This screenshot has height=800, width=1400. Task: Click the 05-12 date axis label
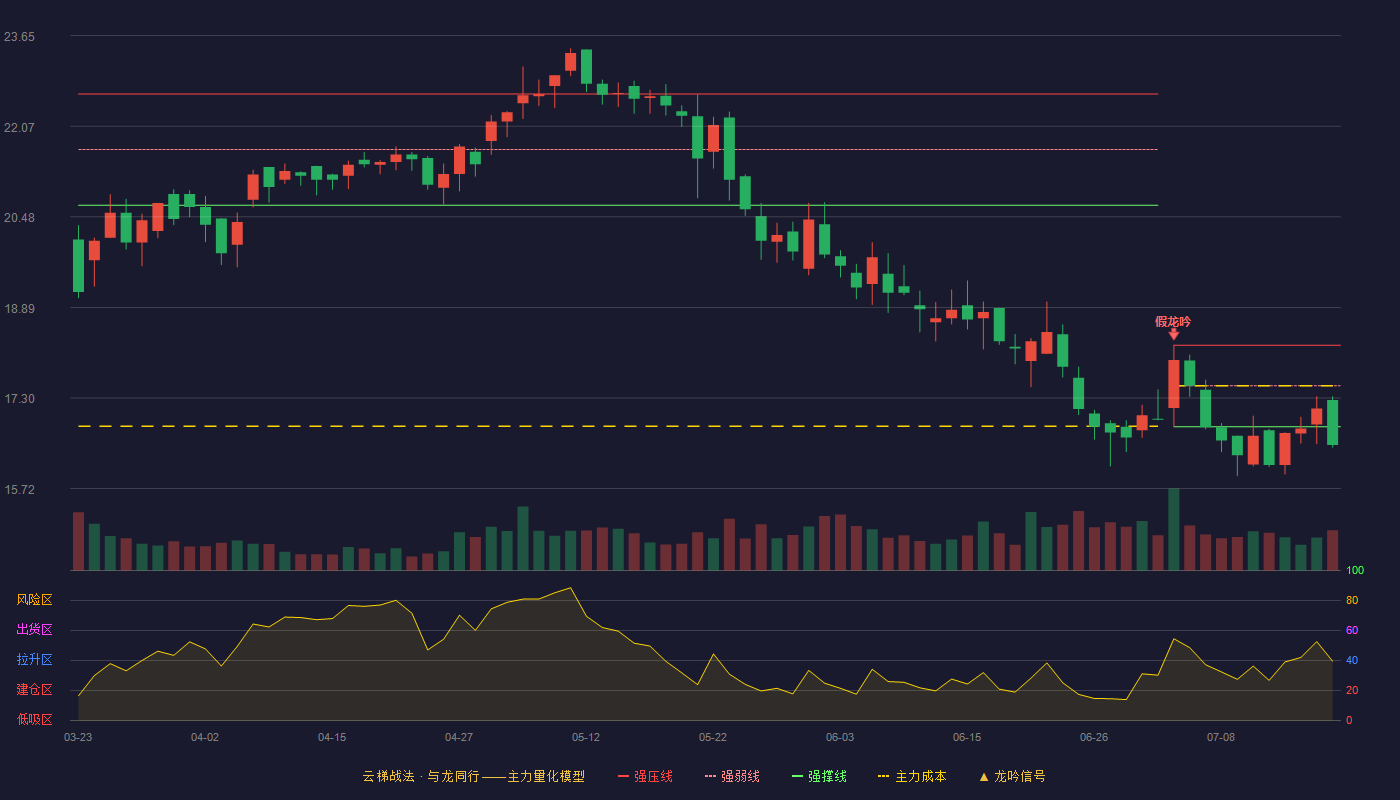click(x=586, y=737)
